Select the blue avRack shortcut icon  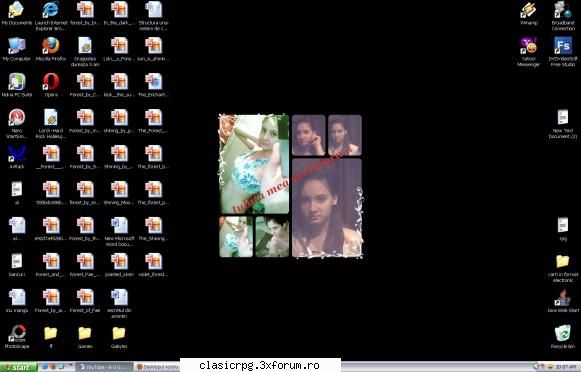point(16,157)
